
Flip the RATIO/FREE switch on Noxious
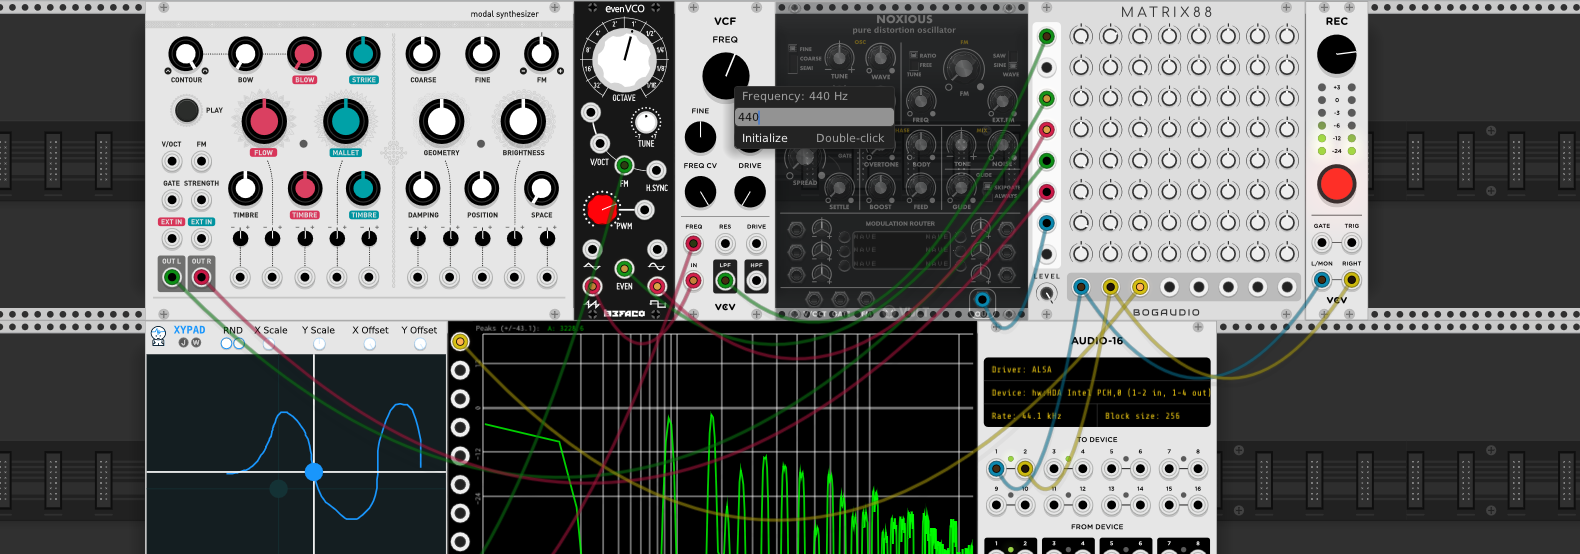[915, 60]
